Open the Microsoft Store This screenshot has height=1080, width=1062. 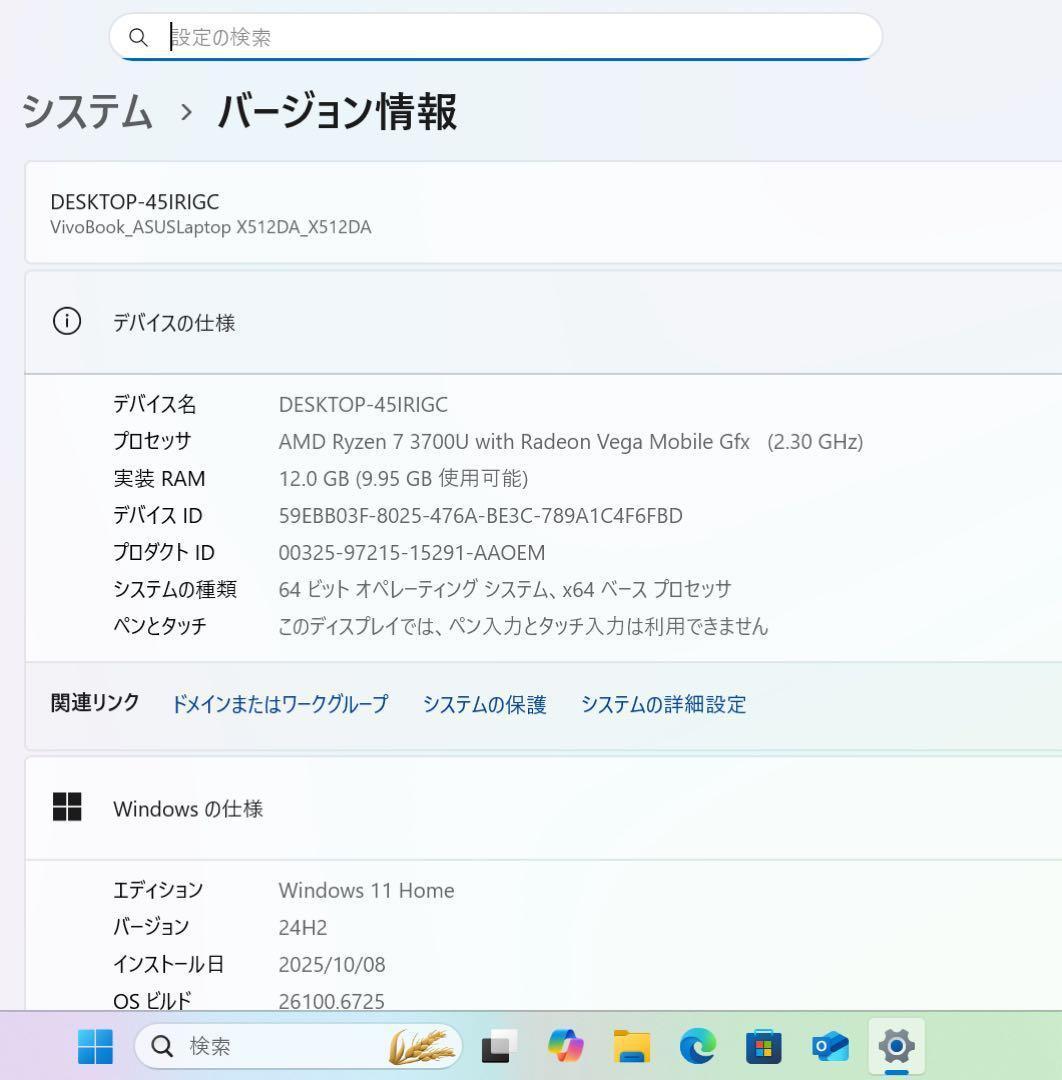pos(763,1047)
